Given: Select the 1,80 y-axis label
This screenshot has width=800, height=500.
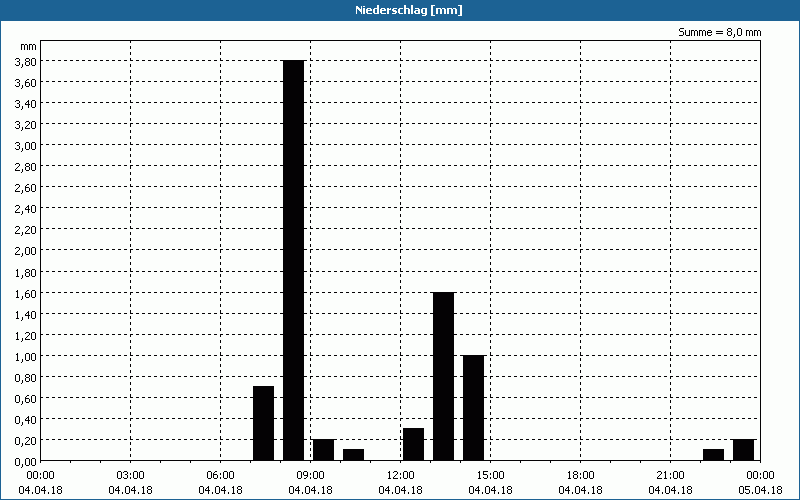Looking at the screenshot, I should 25,273.
